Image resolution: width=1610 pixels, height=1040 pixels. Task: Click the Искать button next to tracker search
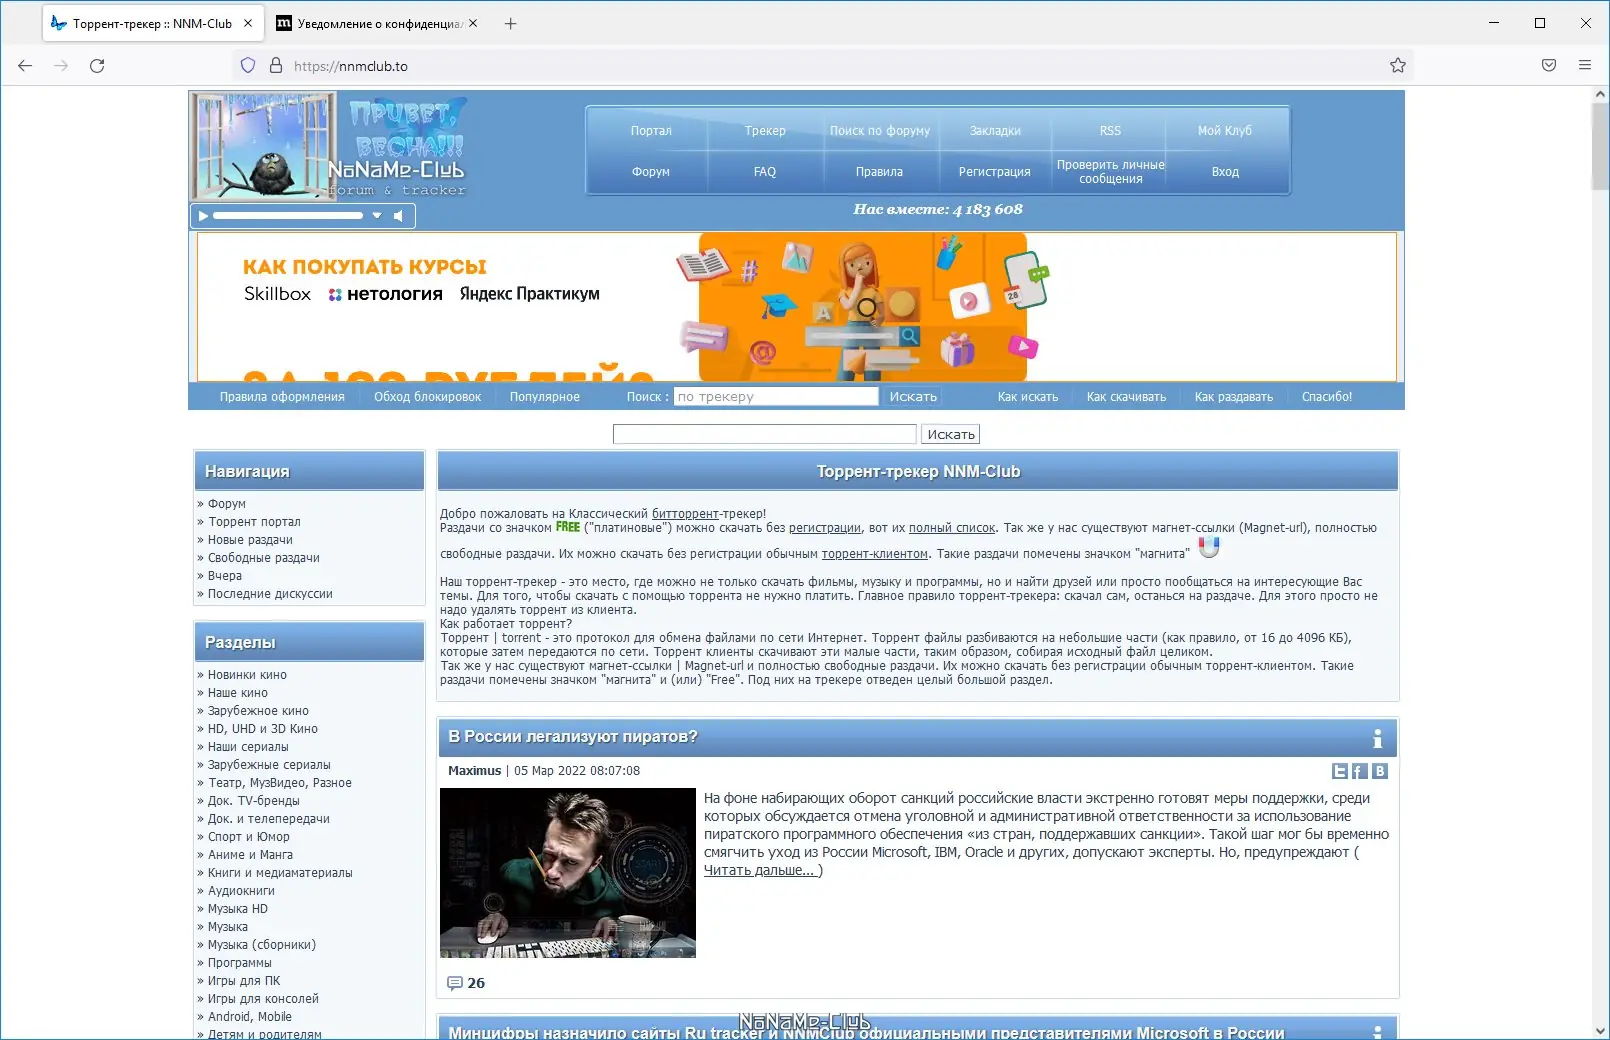[x=913, y=397]
